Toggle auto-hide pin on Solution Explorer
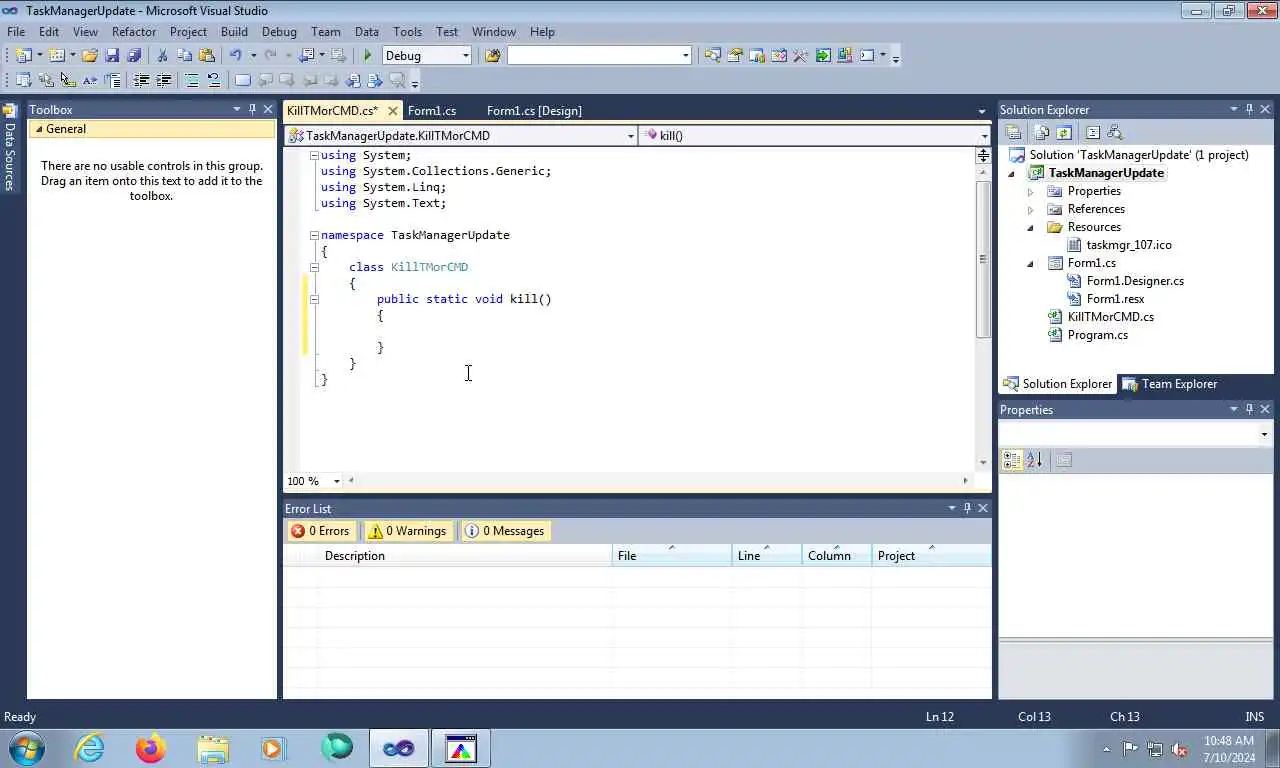The height and width of the screenshot is (768, 1280). [1249, 109]
